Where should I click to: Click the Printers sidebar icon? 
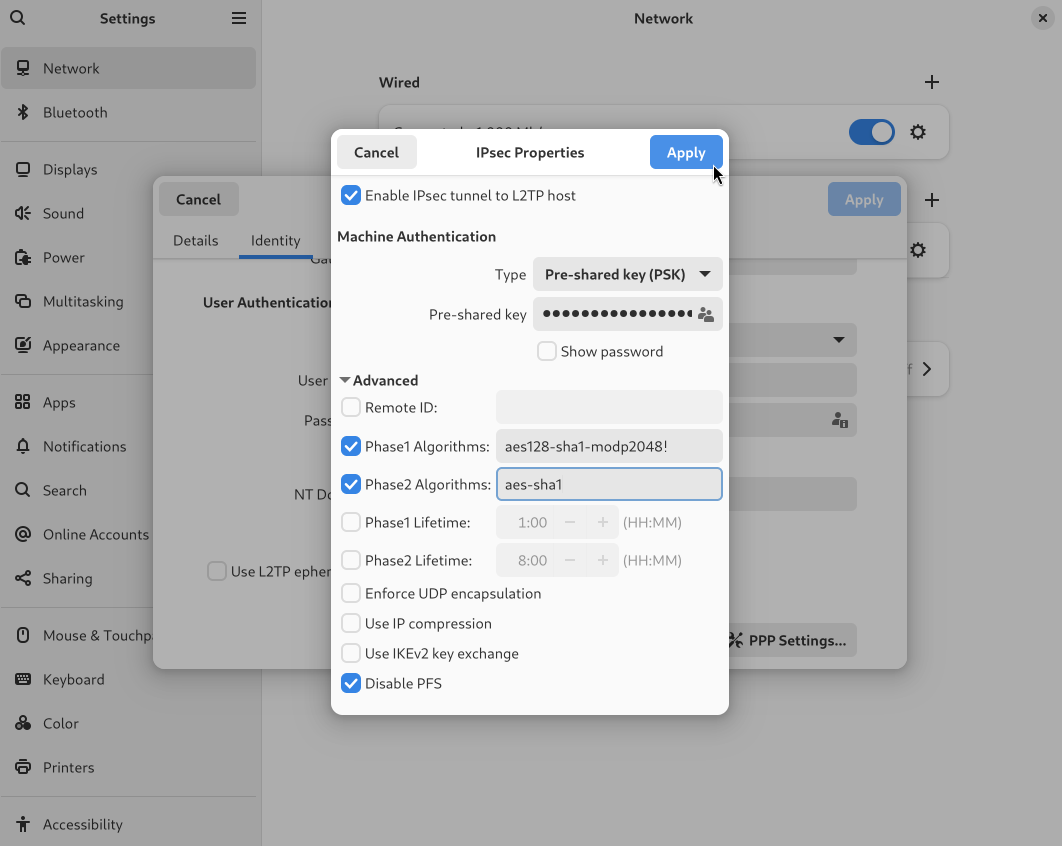click(x=23, y=767)
